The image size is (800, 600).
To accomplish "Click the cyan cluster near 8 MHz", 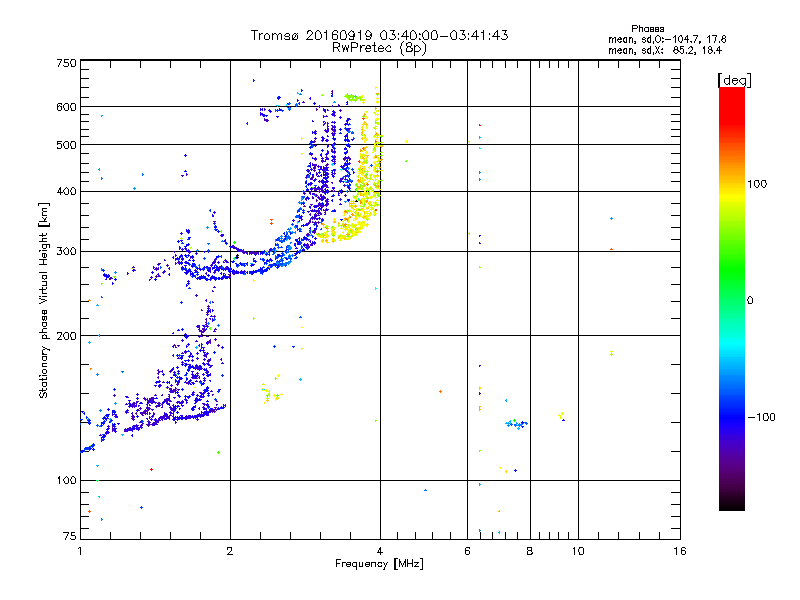I will pos(516,423).
